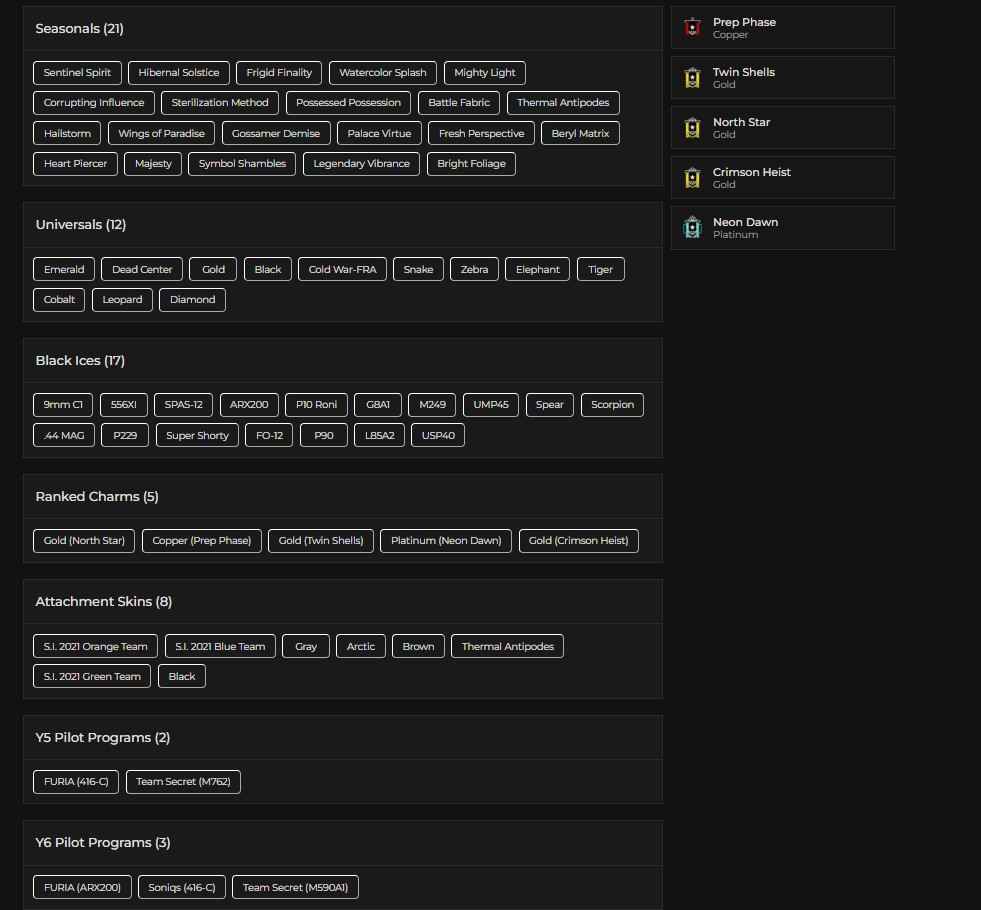Select Team Secret (M762) in Y5 Pilot Programs

(183, 782)
